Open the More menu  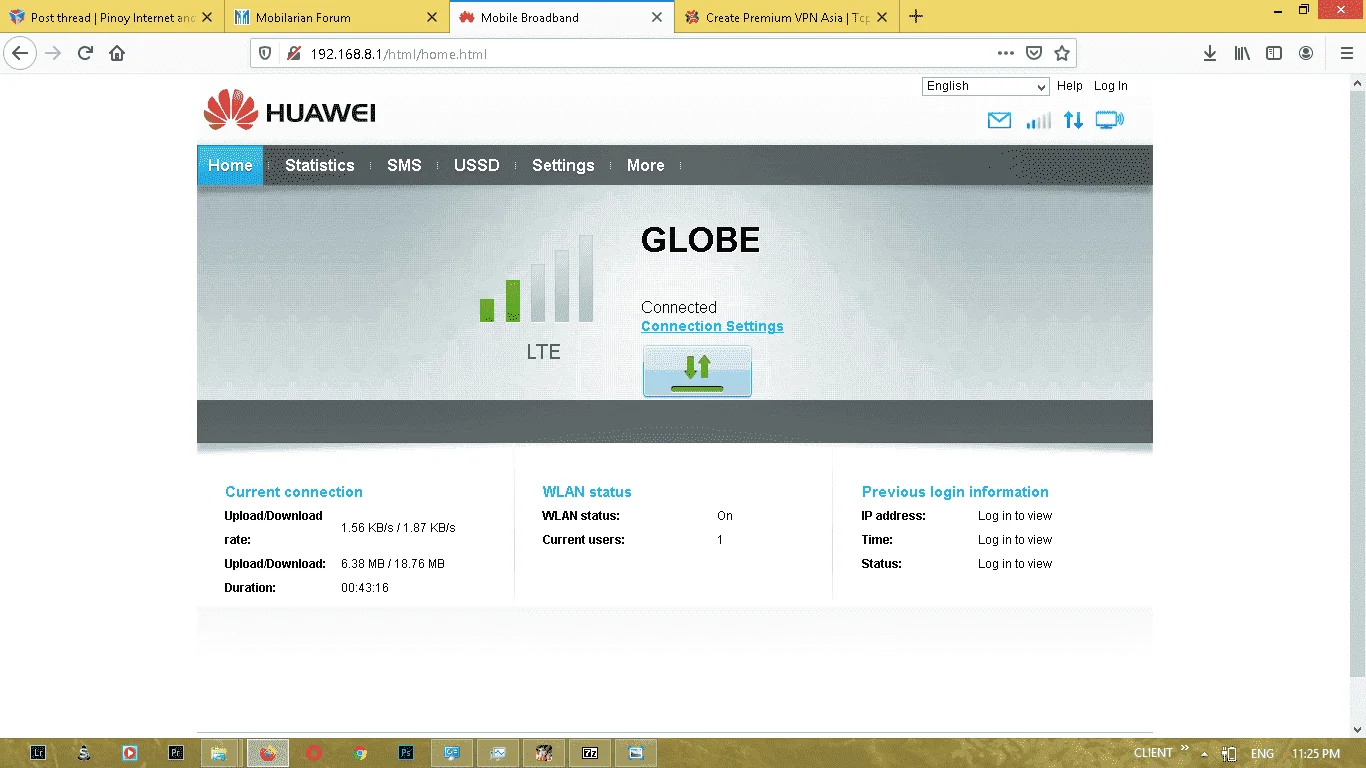[646, 165]
